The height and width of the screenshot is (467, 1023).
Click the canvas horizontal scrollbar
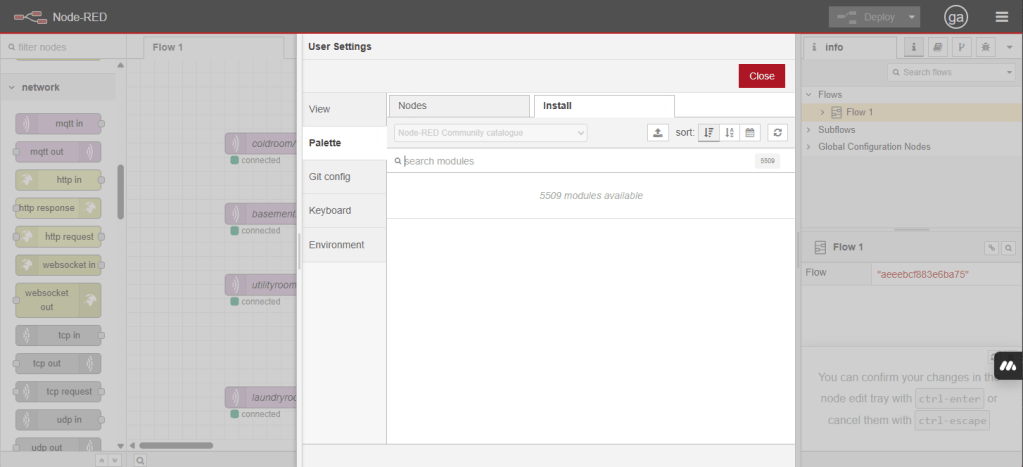(x=176, y=445)
